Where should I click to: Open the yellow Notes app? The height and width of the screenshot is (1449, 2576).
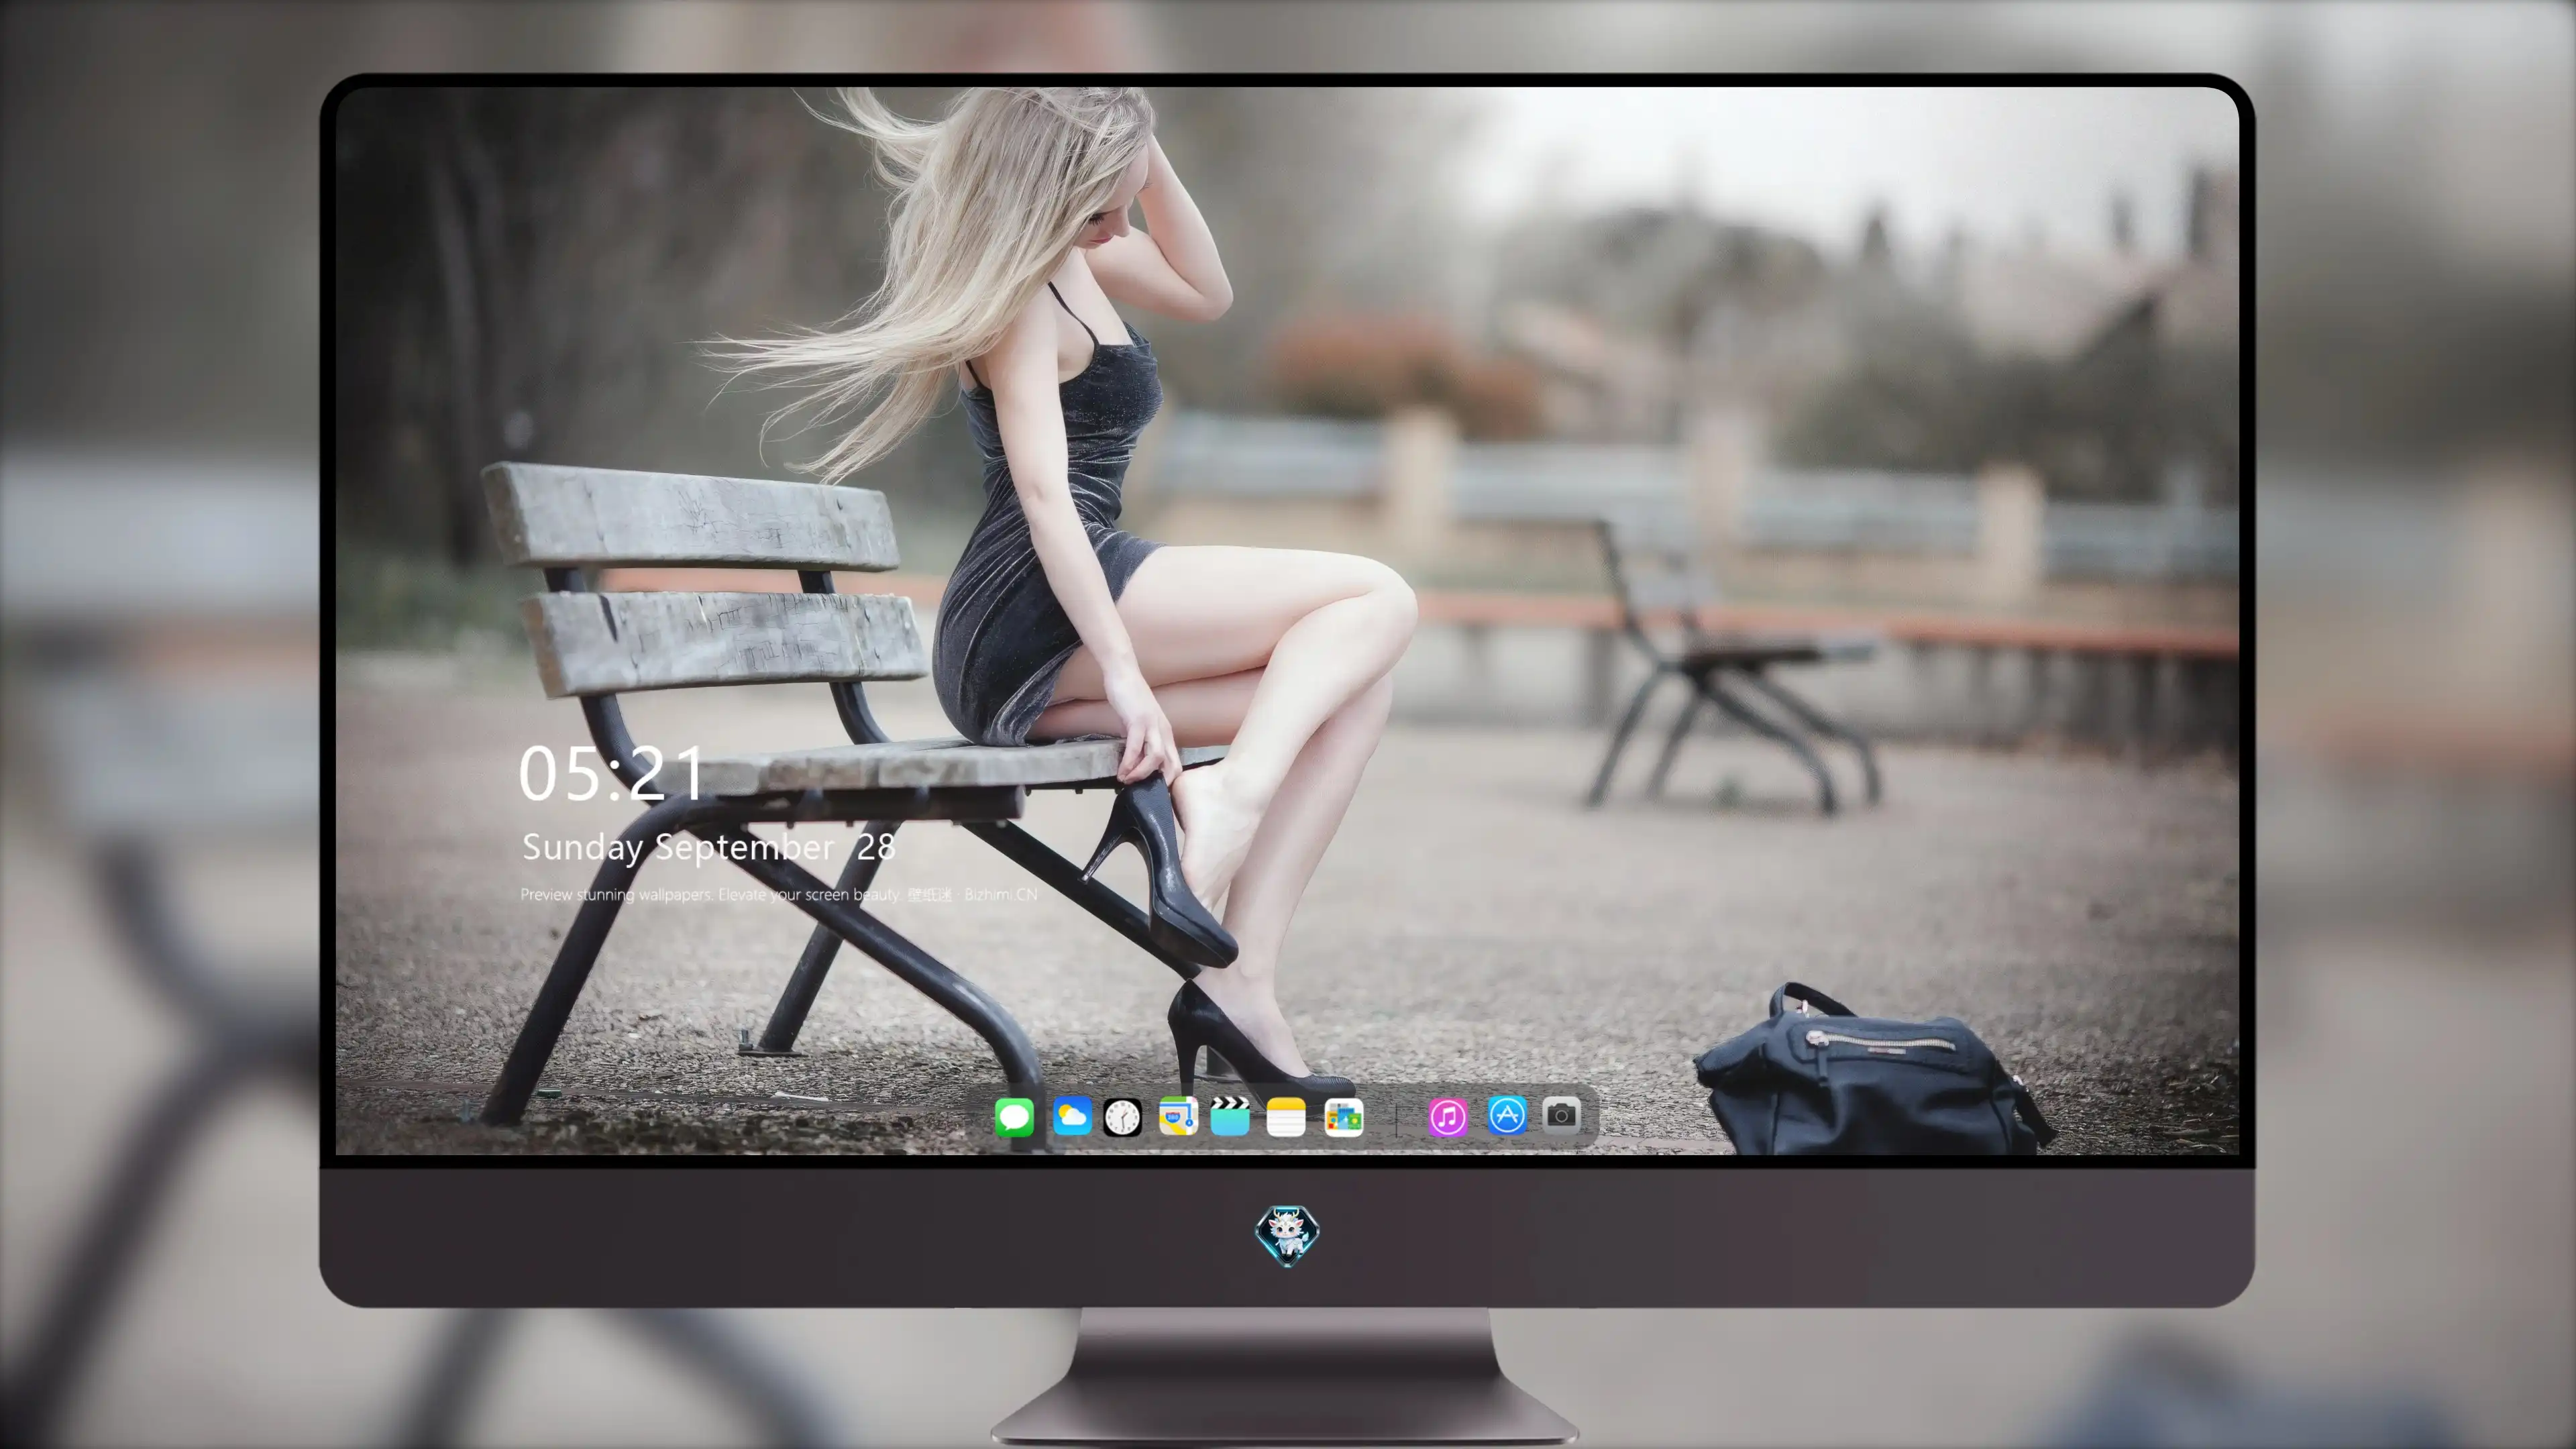[x=1286, y=1117]
